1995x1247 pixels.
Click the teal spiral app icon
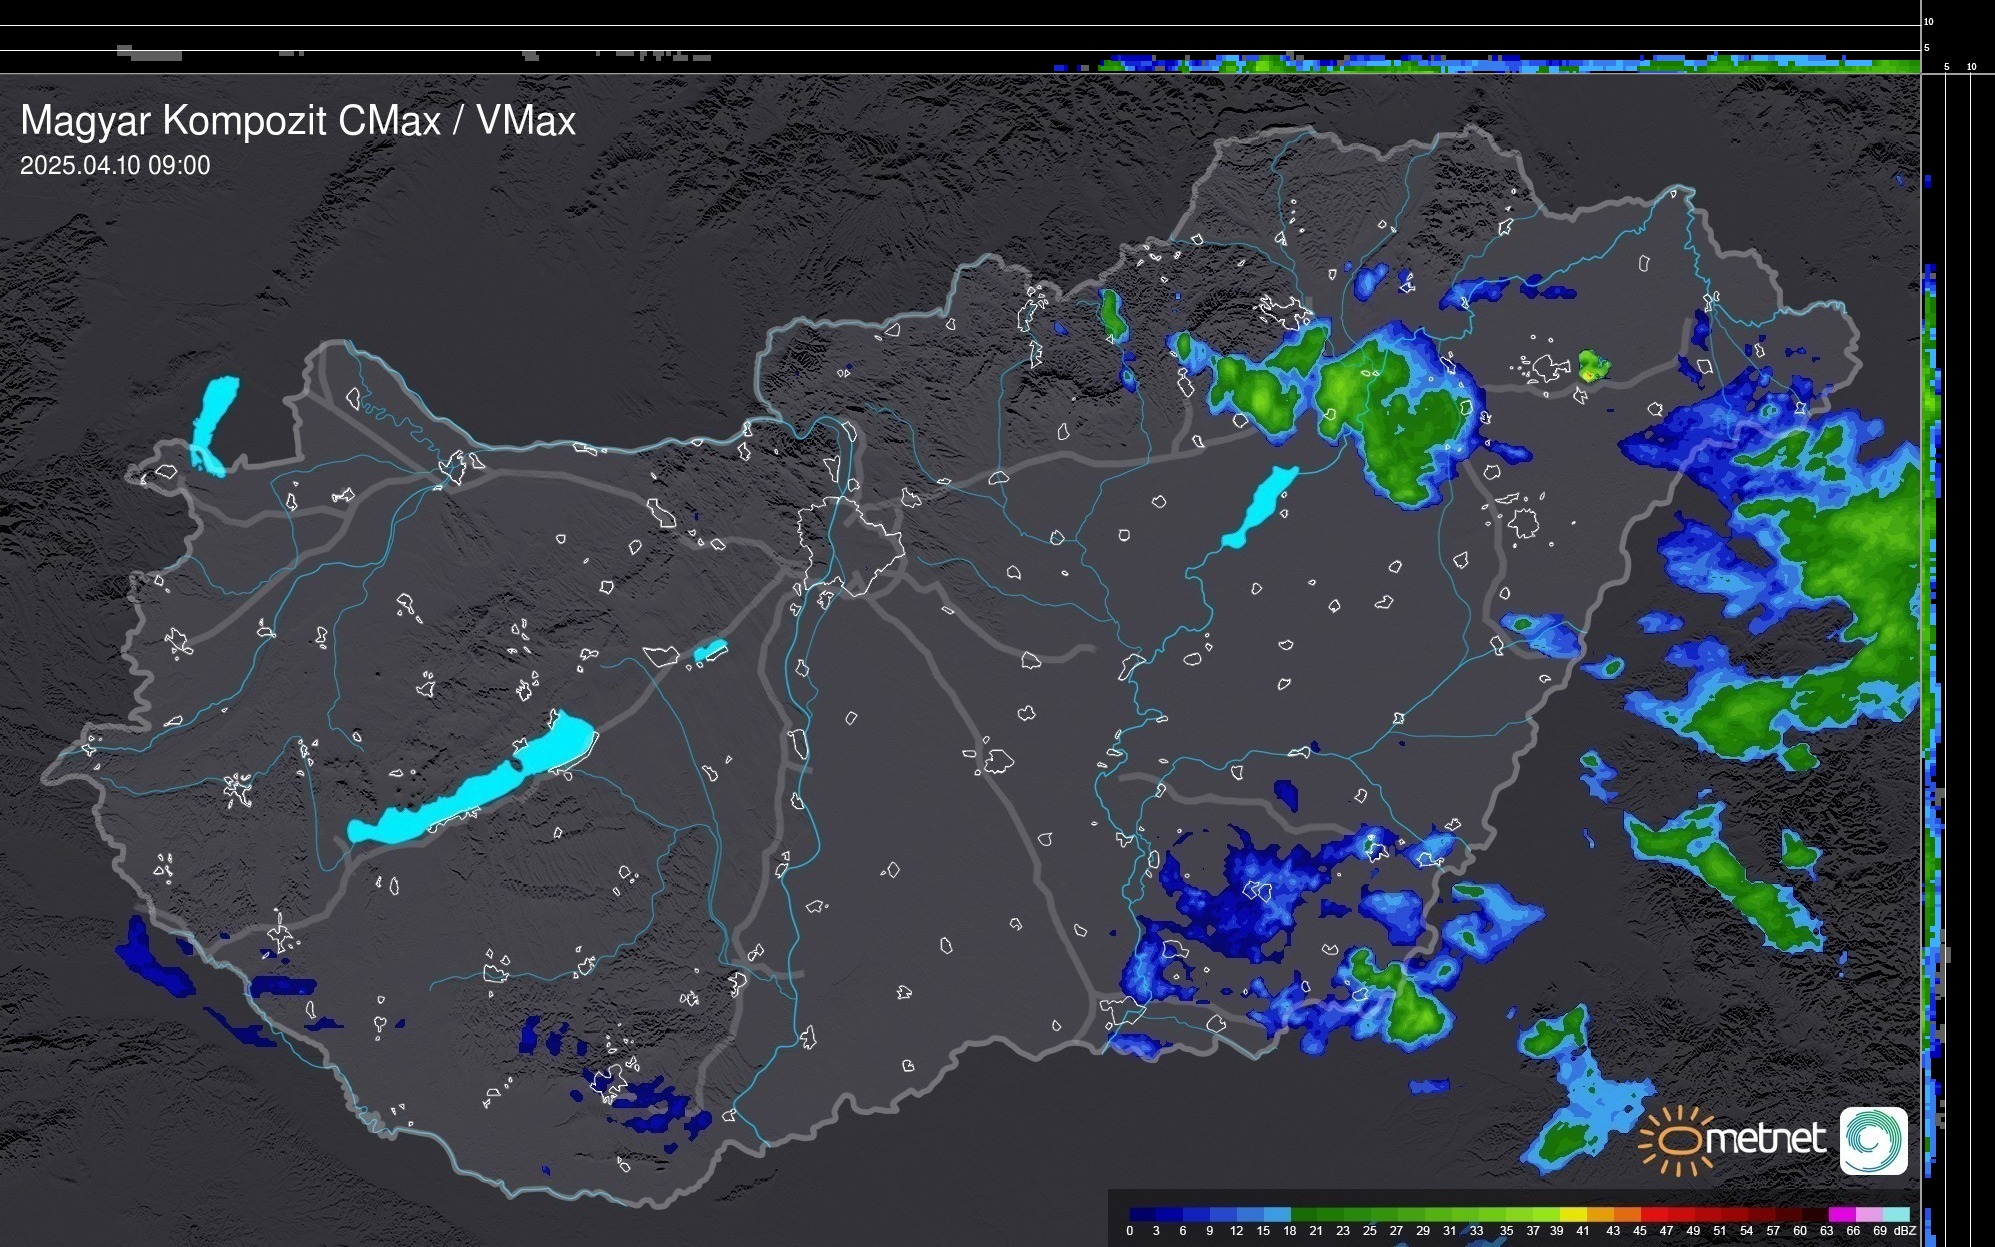1873,1140
